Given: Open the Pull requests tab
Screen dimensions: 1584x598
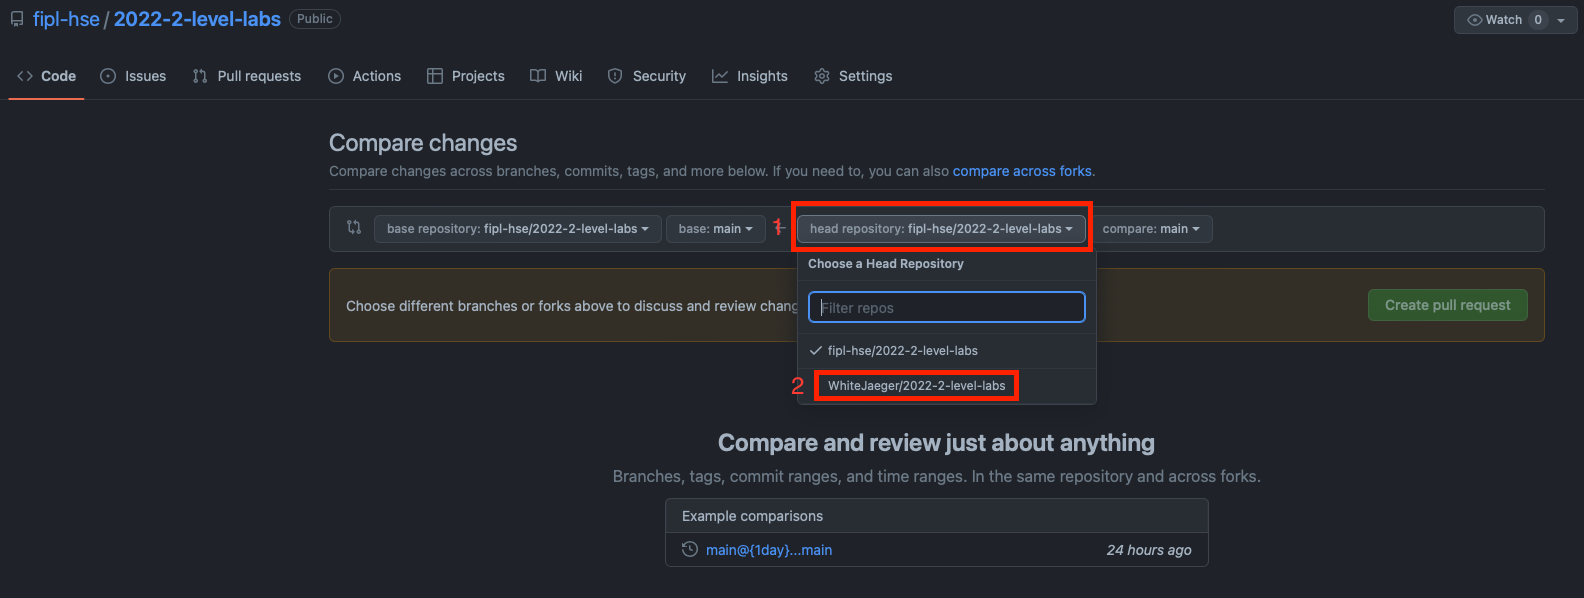Looking at the screenshot, I should [x=247, y=76].
